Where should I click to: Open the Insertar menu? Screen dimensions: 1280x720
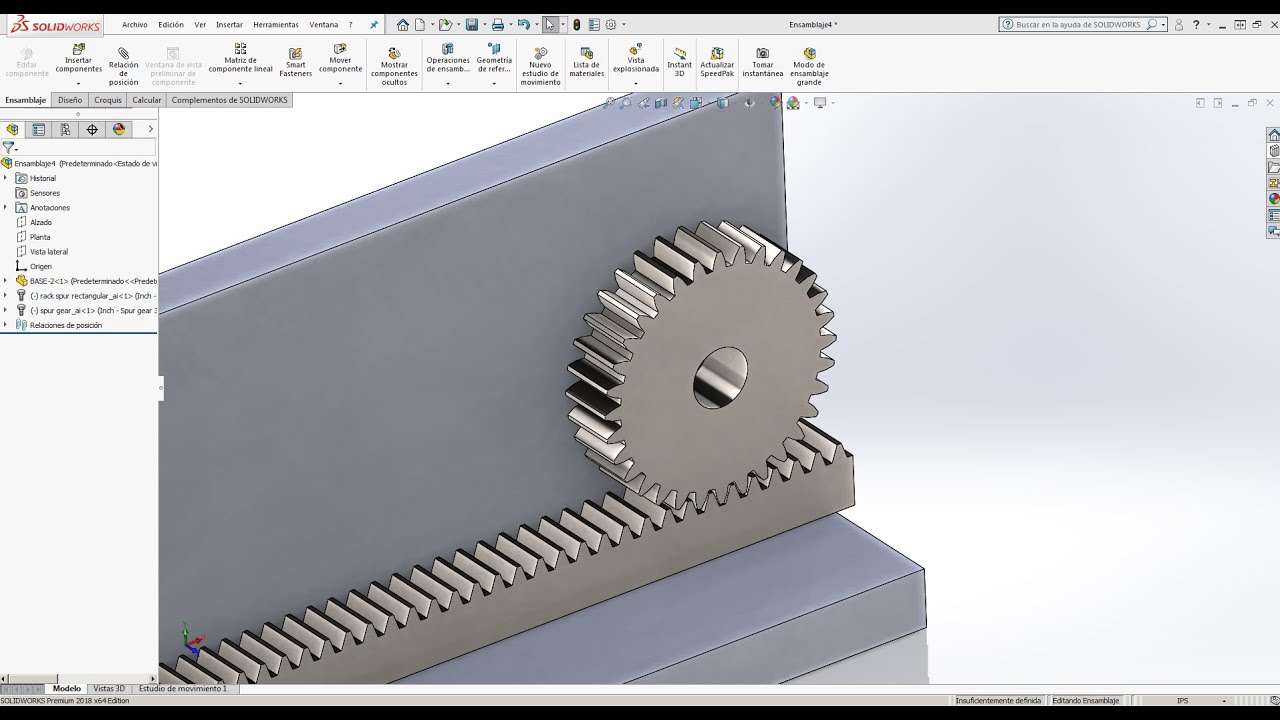(229, 24)
